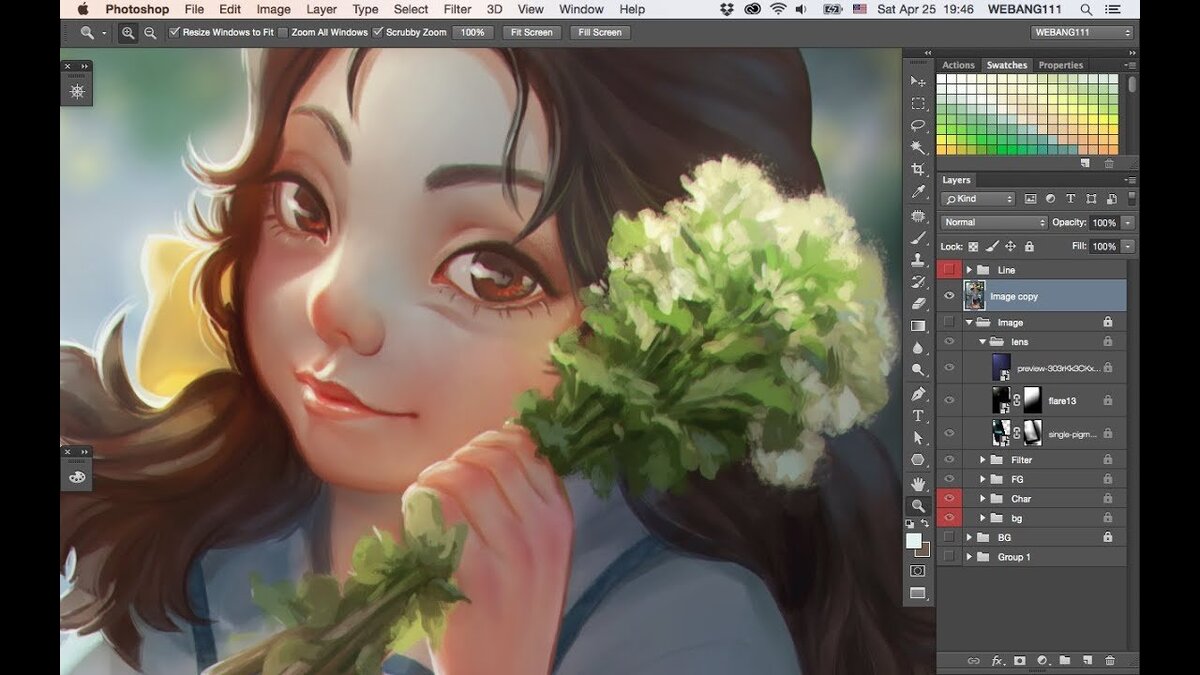Hide the flare13 layer

(x=949, y=400)
